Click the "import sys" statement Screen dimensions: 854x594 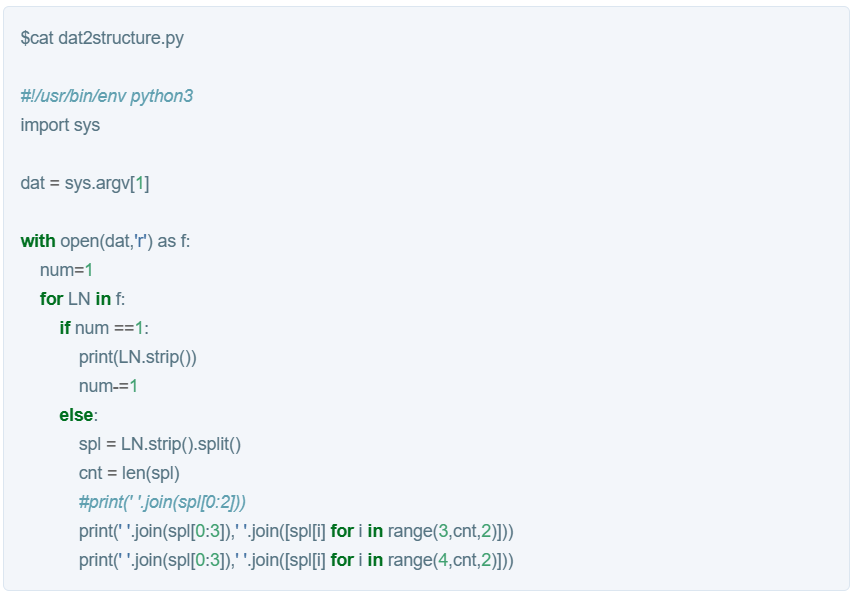pyautogui.click(x=60, y=125)
